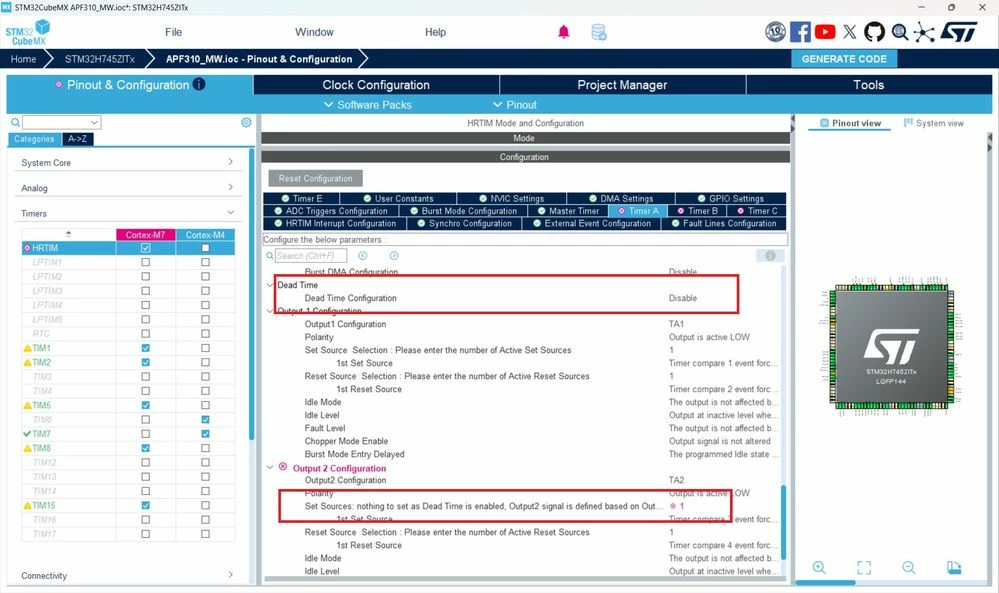Open the File menu
Image resolution: width=999 pixels, height=593 pixels.
[173, 32]
